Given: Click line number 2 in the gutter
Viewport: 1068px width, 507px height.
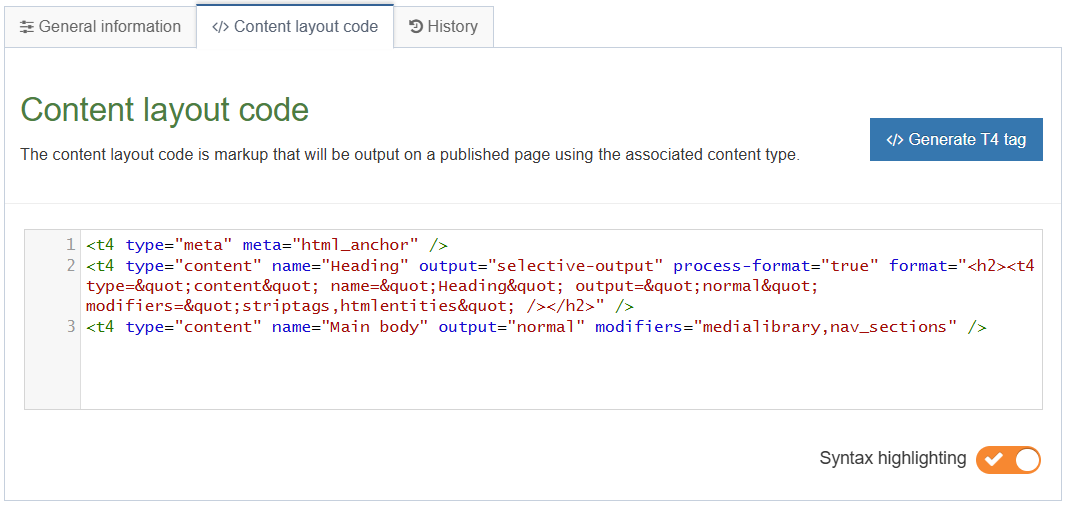Looking at the screenshot, I should pos(70,266).
